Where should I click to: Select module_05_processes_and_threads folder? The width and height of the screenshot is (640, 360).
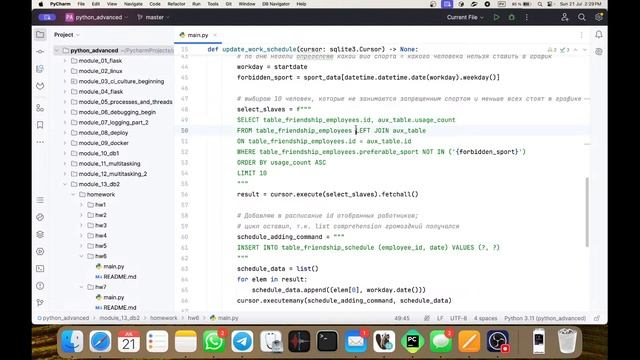pyautogui.click(x=125, y=102)
